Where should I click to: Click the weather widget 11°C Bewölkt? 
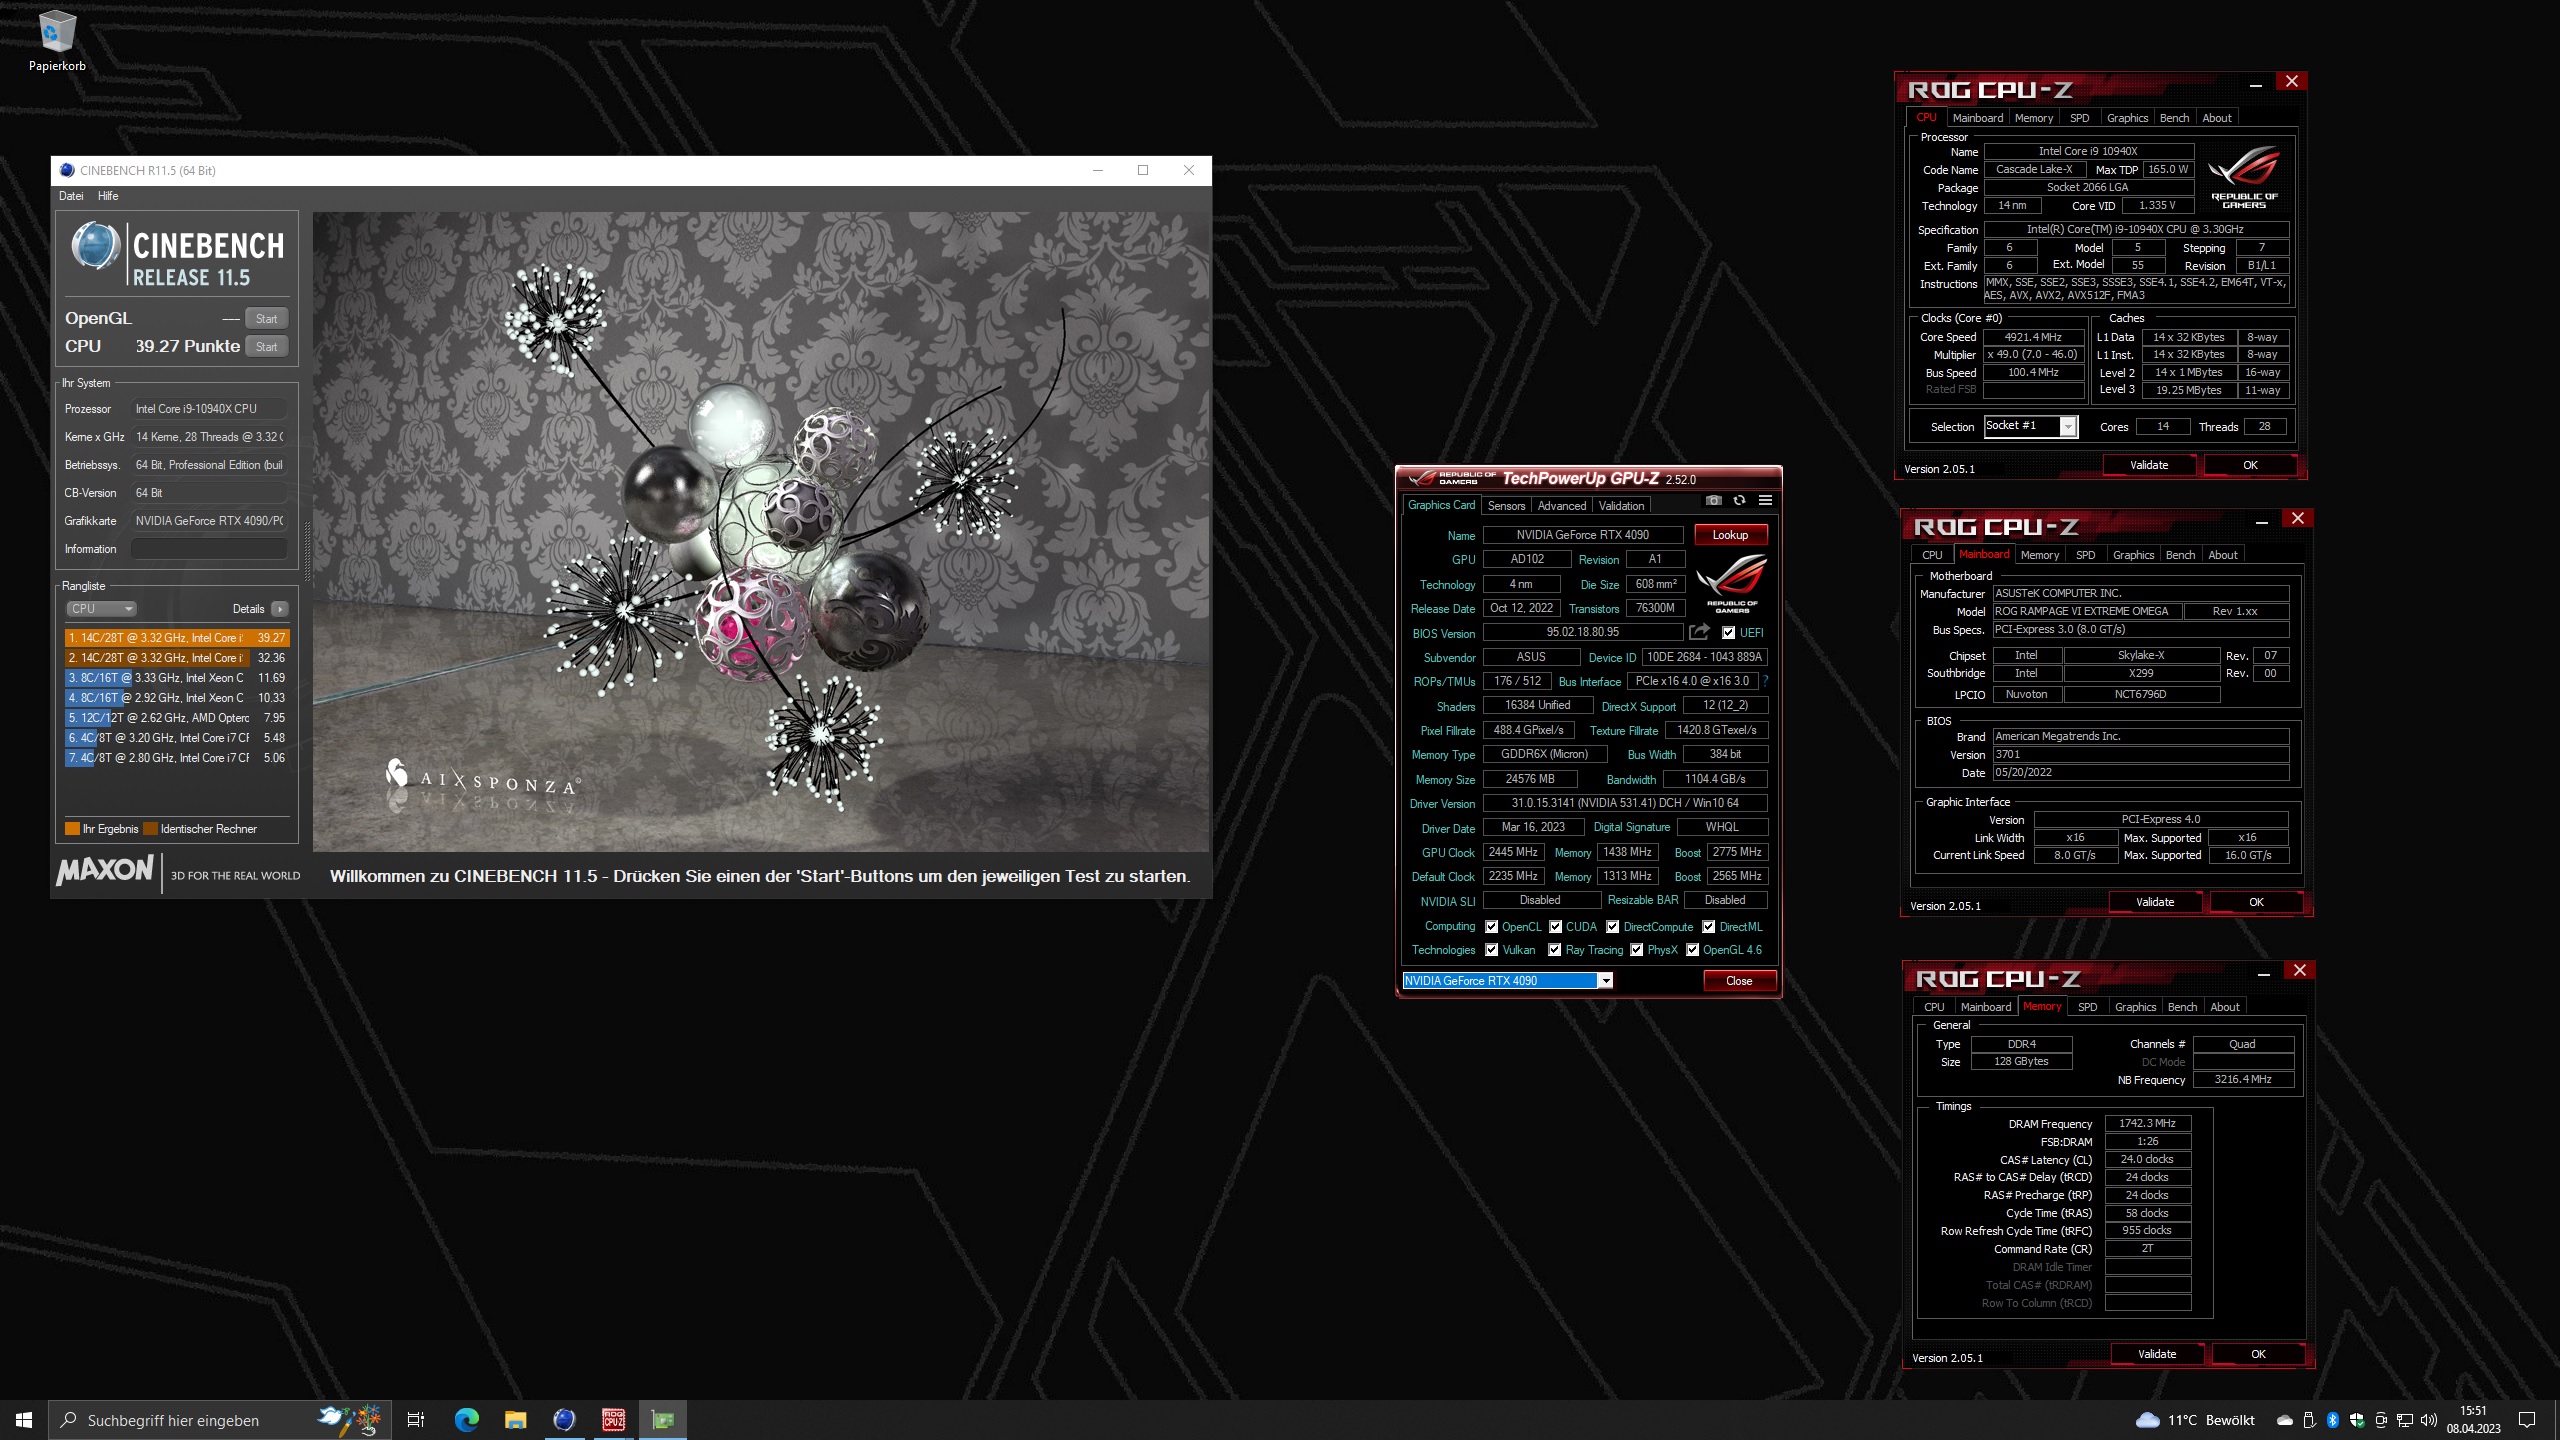click(x=2195, y=1420)
